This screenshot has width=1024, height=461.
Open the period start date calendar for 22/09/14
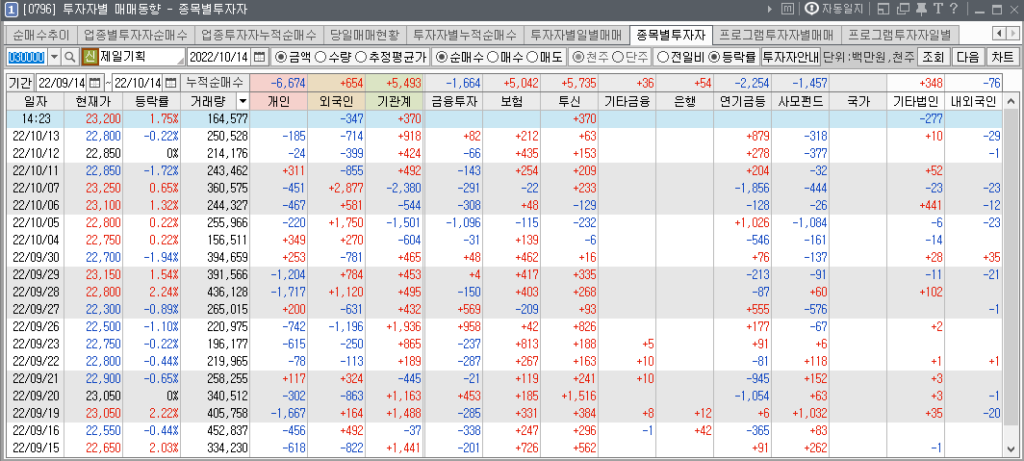pyautogui.click(x=96, y=82)
